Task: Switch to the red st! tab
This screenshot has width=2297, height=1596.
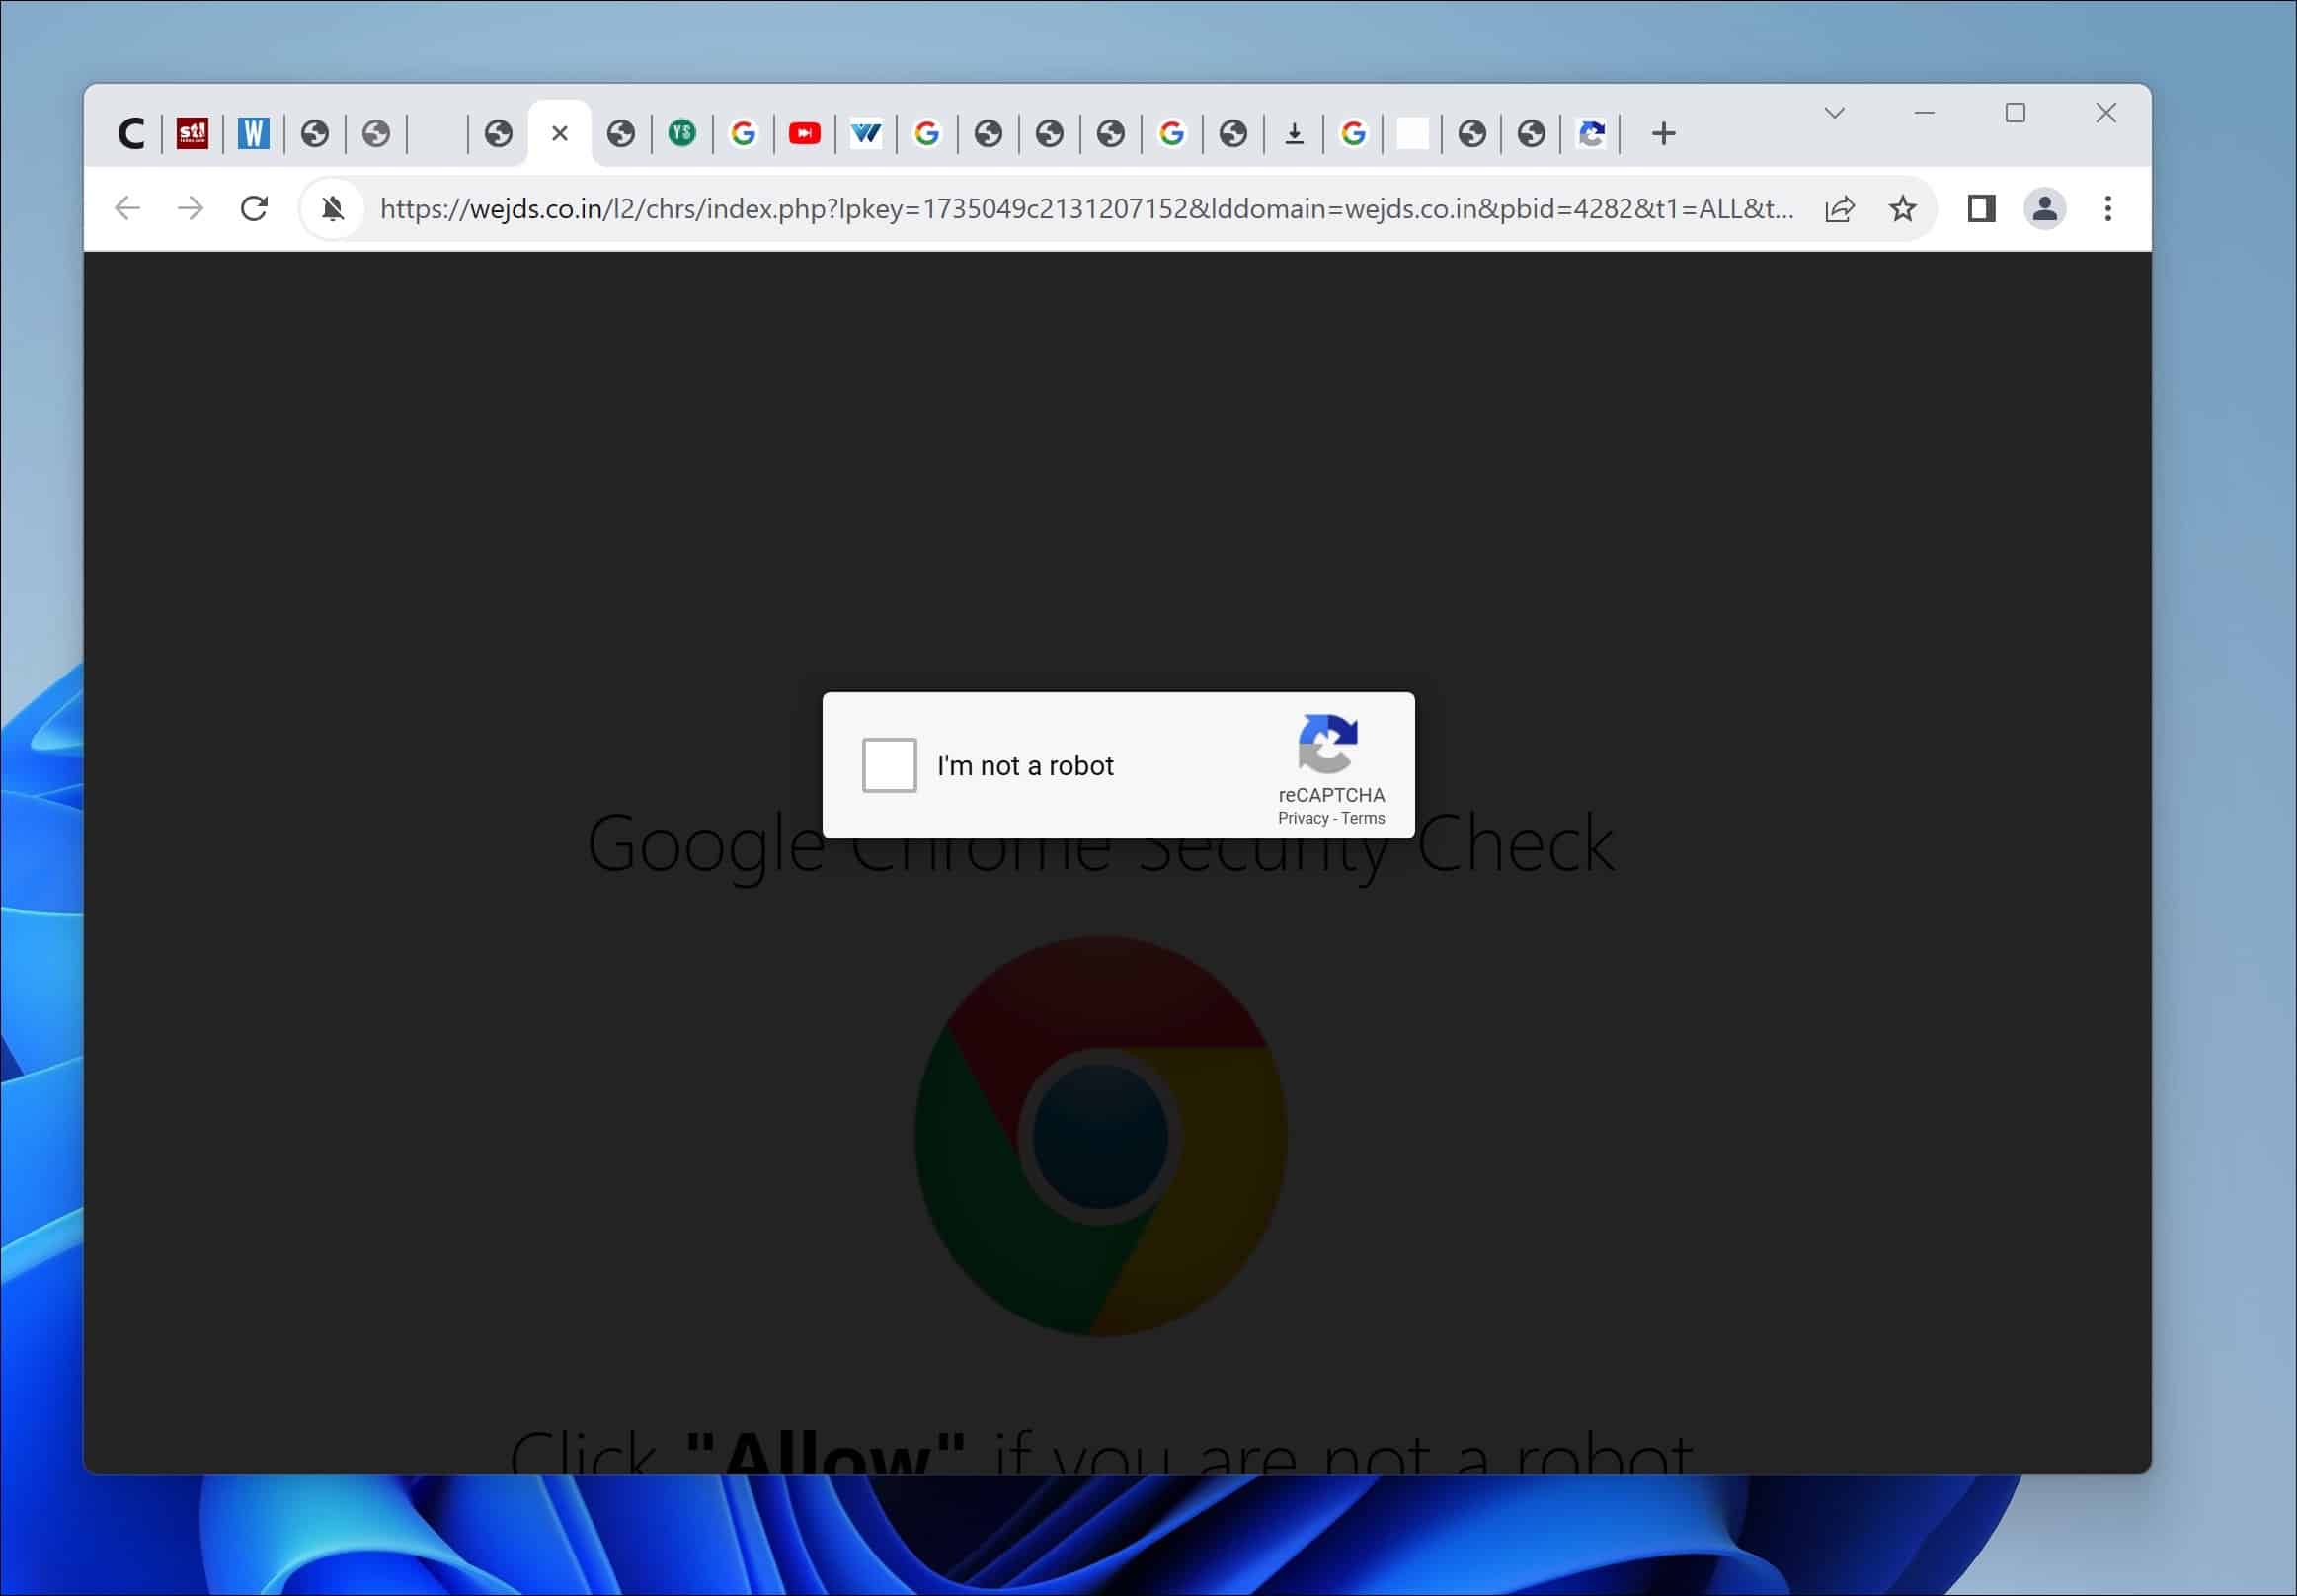Action: point(192,133)
